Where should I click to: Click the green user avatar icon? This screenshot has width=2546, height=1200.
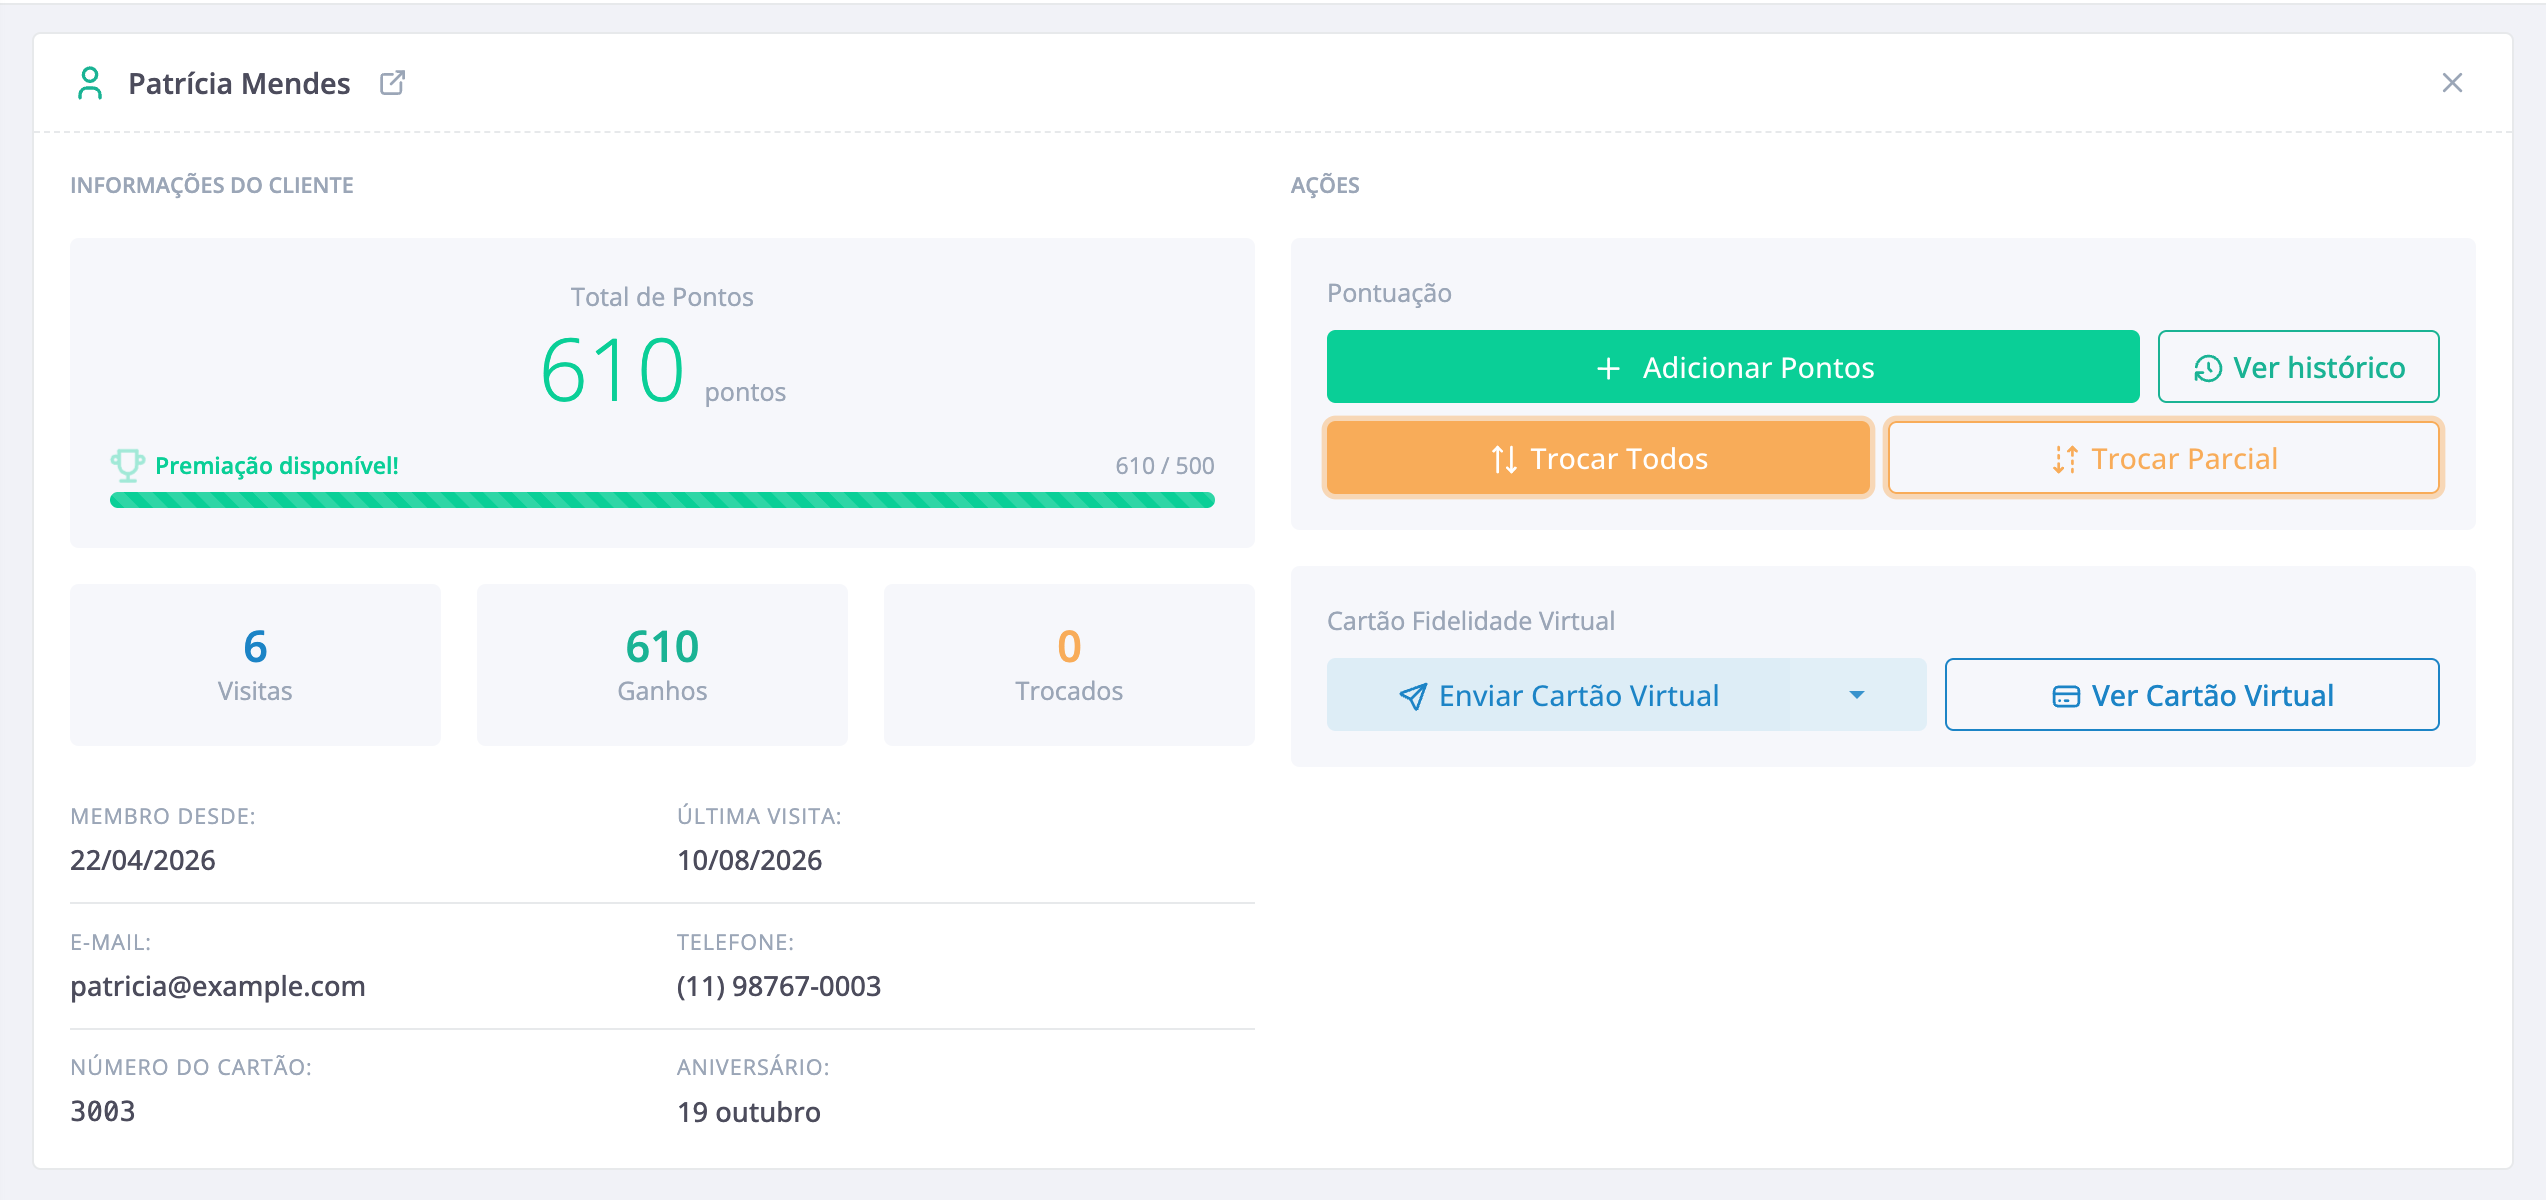(90, 83)
